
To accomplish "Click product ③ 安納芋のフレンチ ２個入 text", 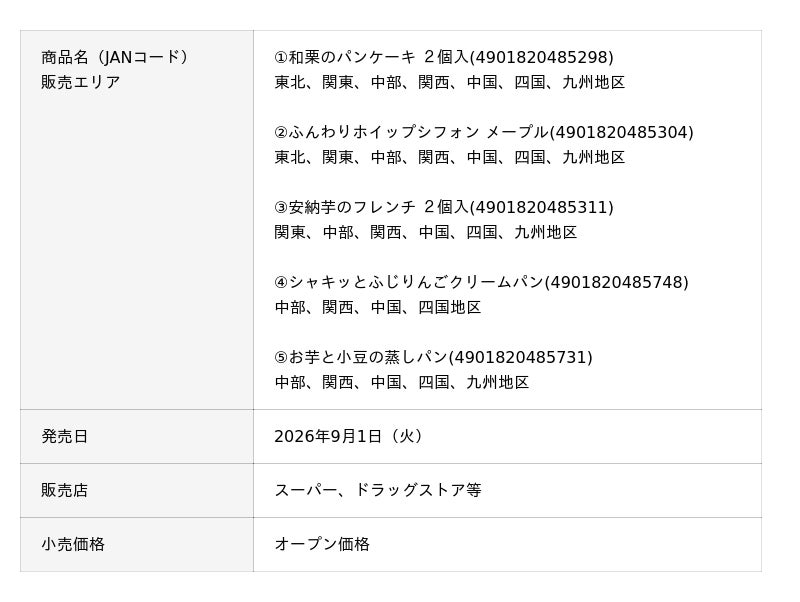I will point(371,207).
